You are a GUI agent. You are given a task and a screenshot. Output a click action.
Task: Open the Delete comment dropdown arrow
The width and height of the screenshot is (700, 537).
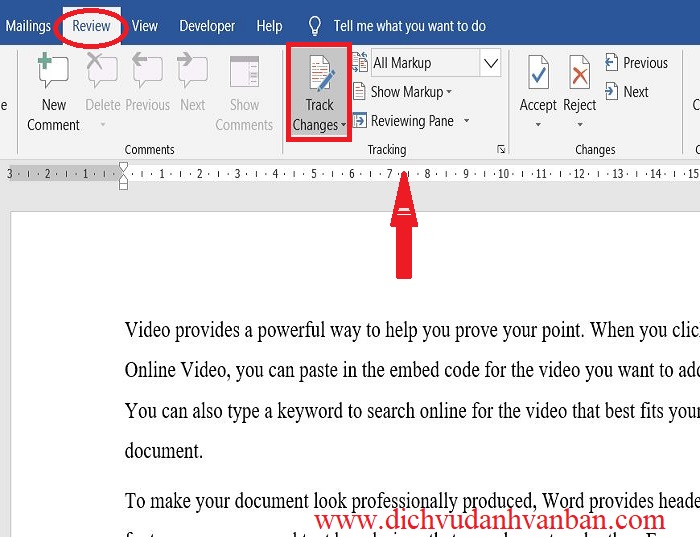pos(103,125)
